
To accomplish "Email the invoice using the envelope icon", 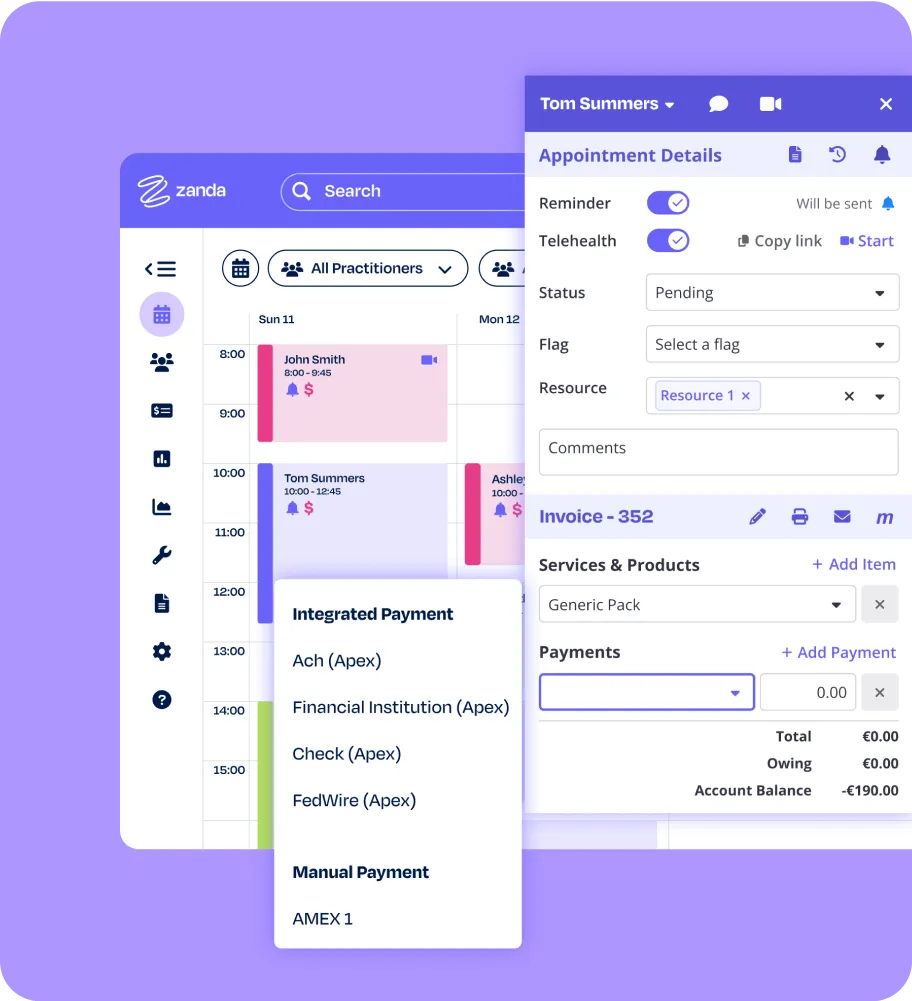I will tap(842, 517).
